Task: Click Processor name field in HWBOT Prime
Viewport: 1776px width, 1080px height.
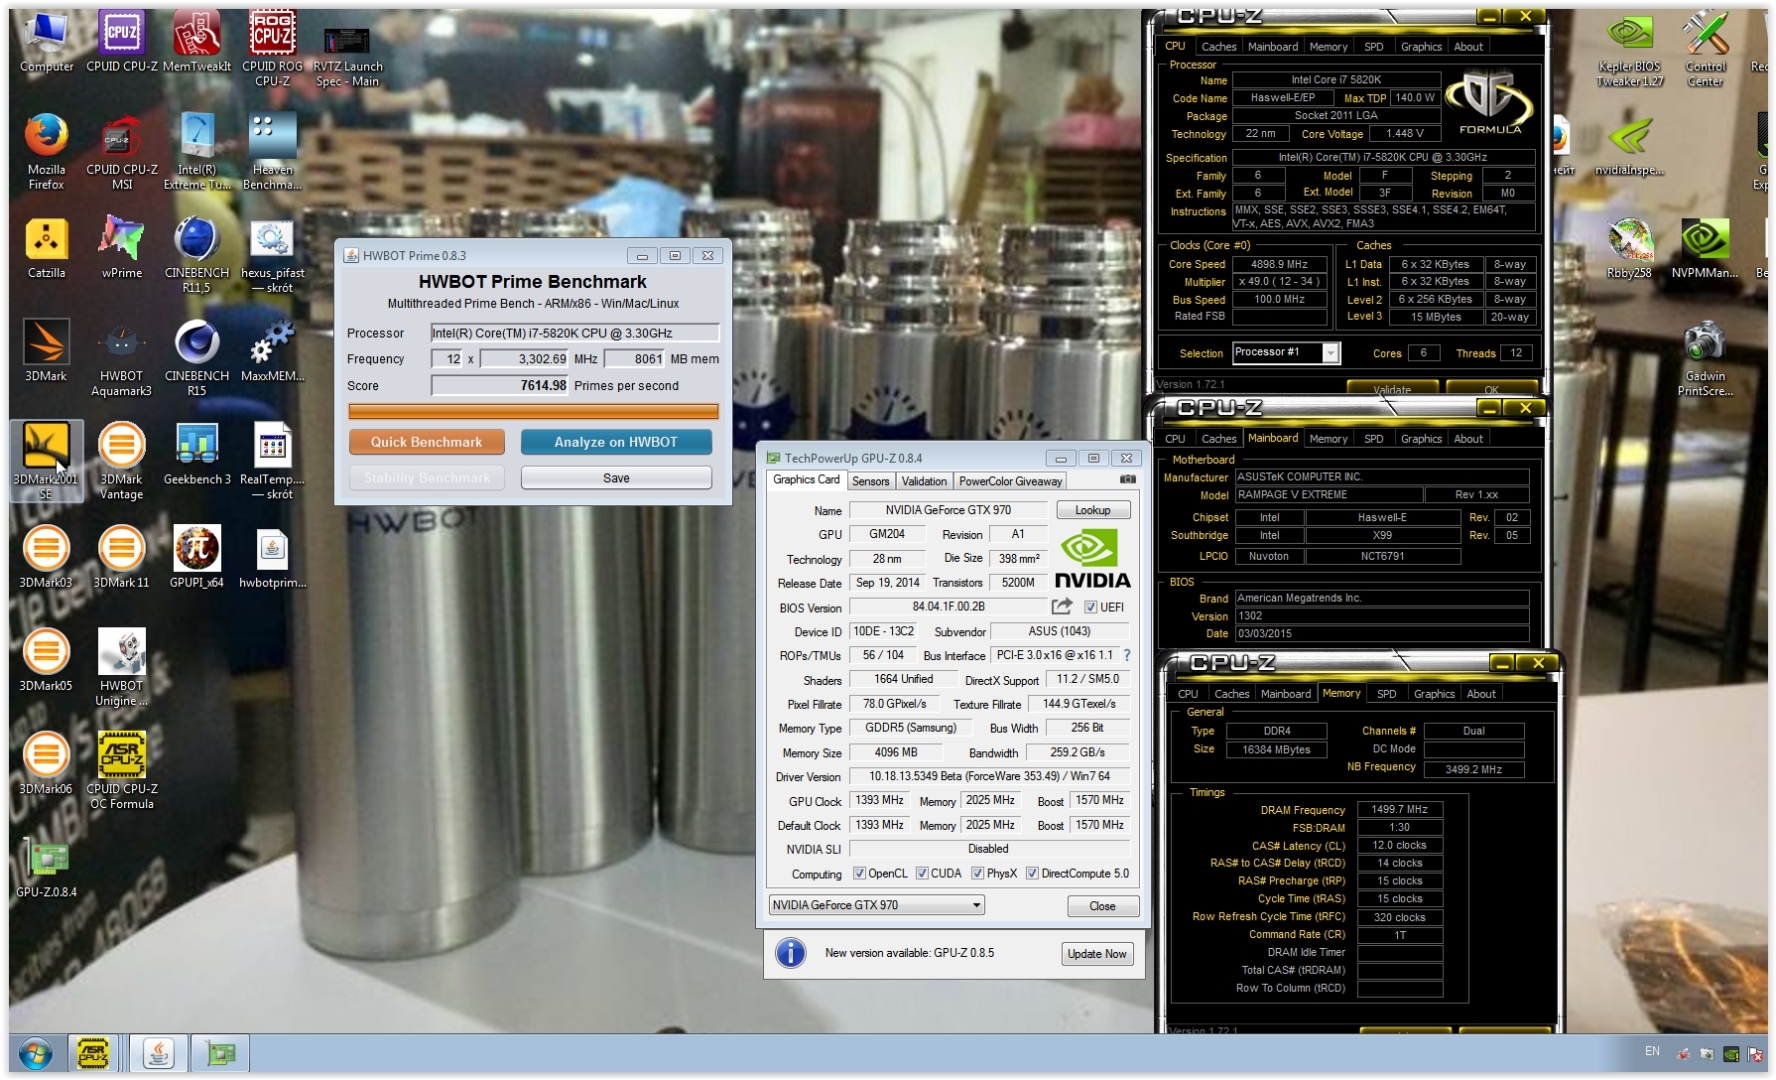Action: [575, 333]
